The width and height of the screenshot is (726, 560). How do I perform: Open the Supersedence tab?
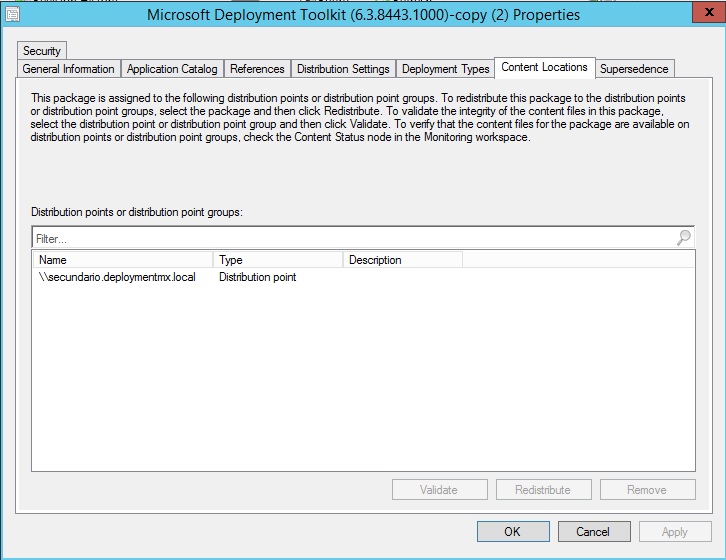coord(635,69)
